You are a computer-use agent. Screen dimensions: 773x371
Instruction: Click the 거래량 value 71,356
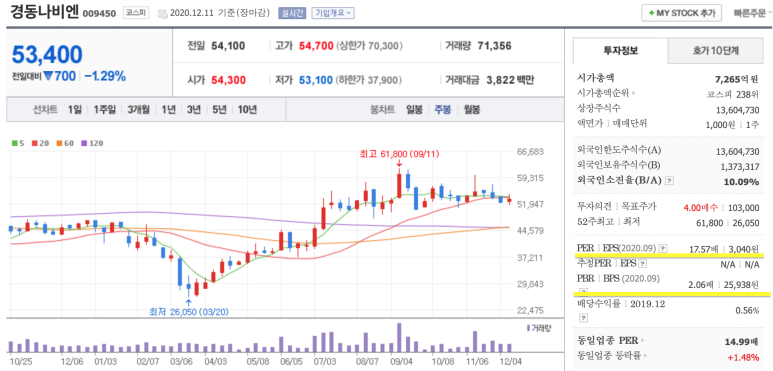pos(494,46)
